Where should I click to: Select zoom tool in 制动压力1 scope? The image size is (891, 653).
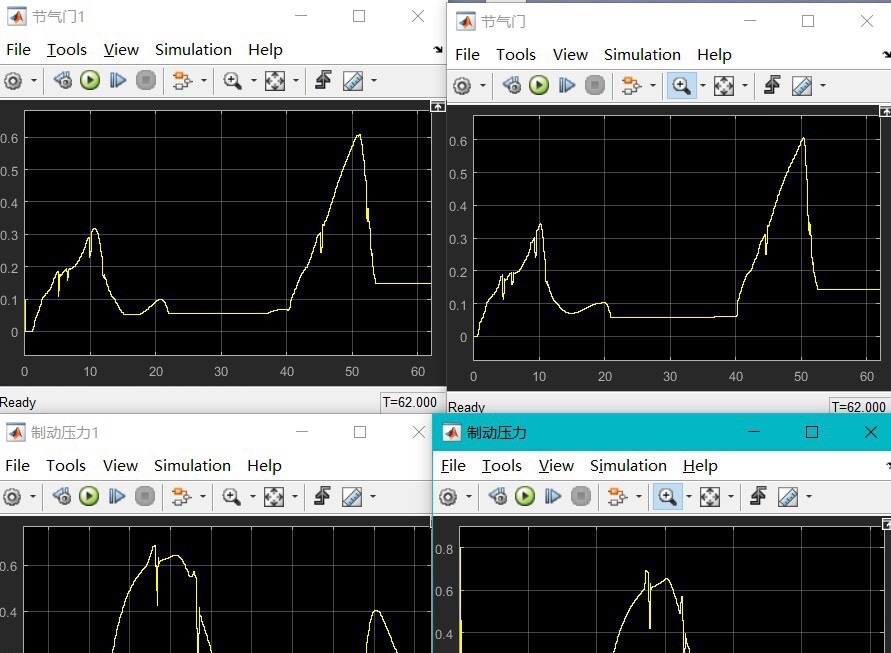[x=231, y=497]
